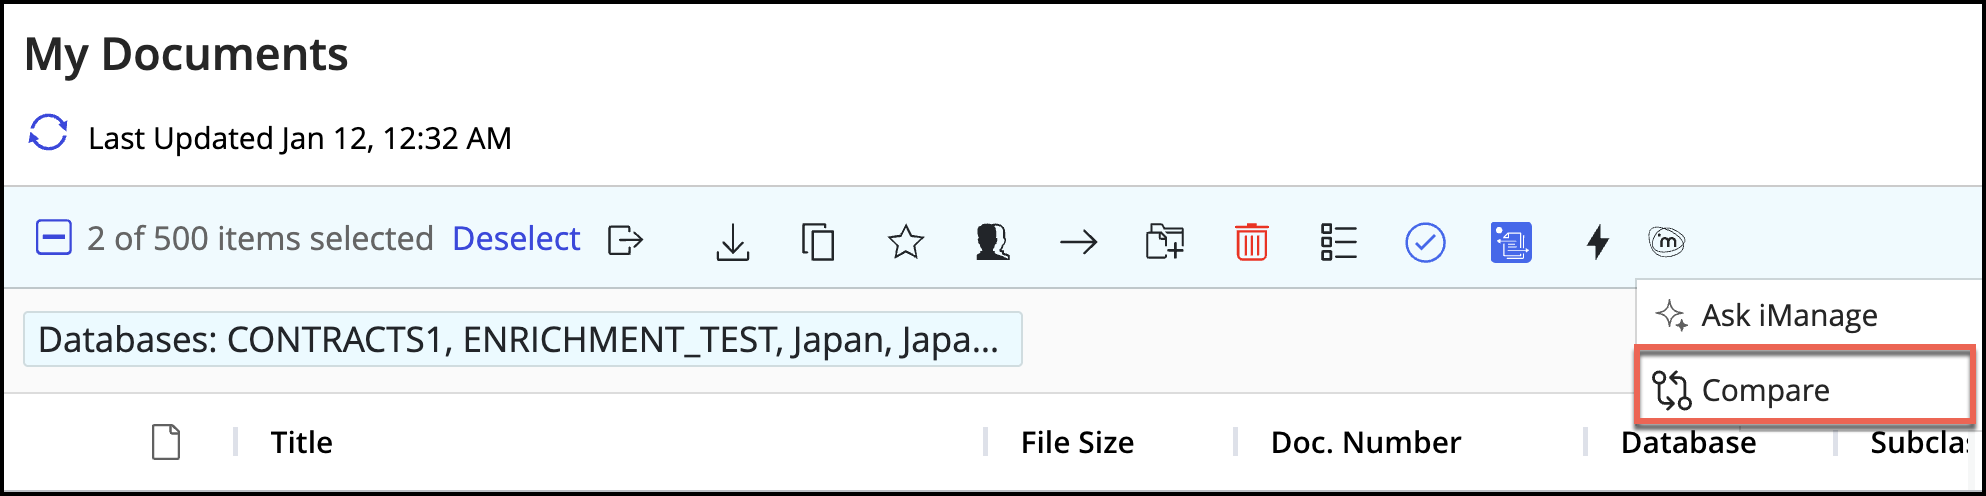Click the blue circled checkmark icon
The image size is (1986, 496).
tap(1425, 242)
